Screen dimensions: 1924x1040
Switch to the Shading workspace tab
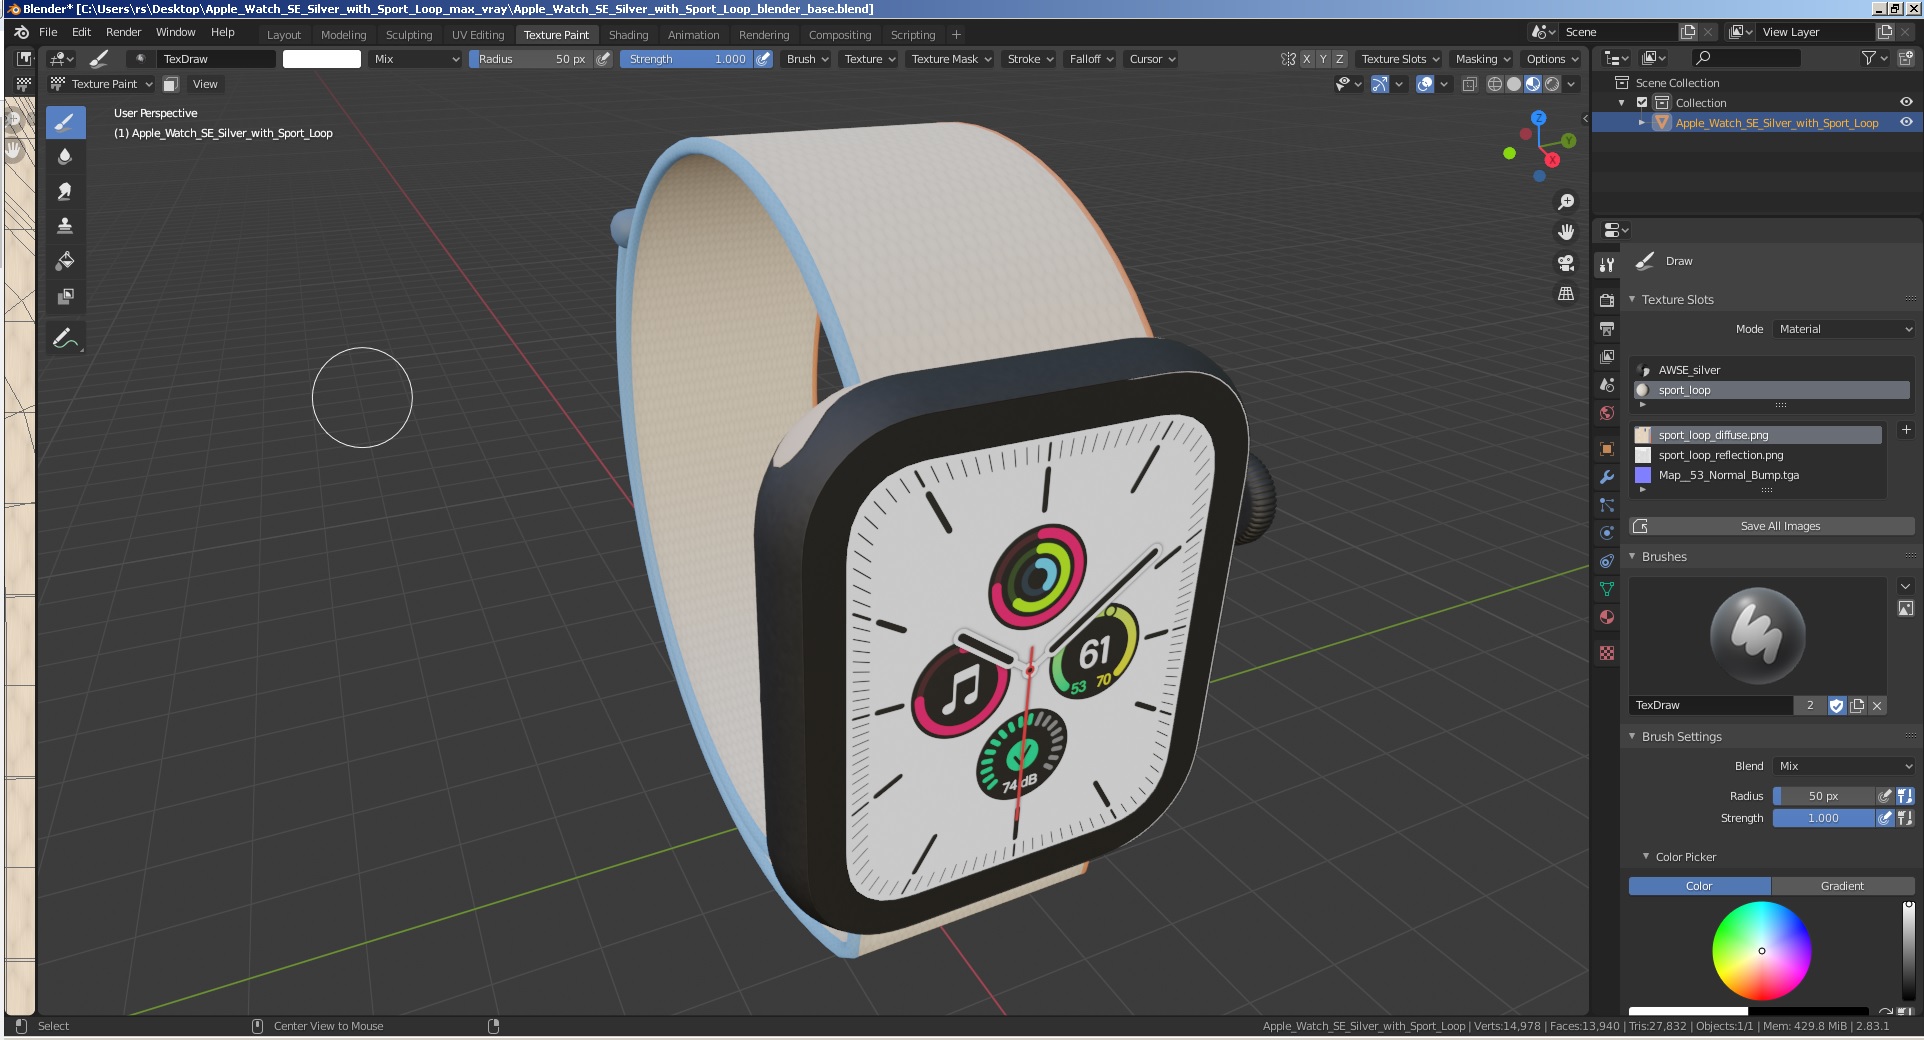tap(628, 35)
